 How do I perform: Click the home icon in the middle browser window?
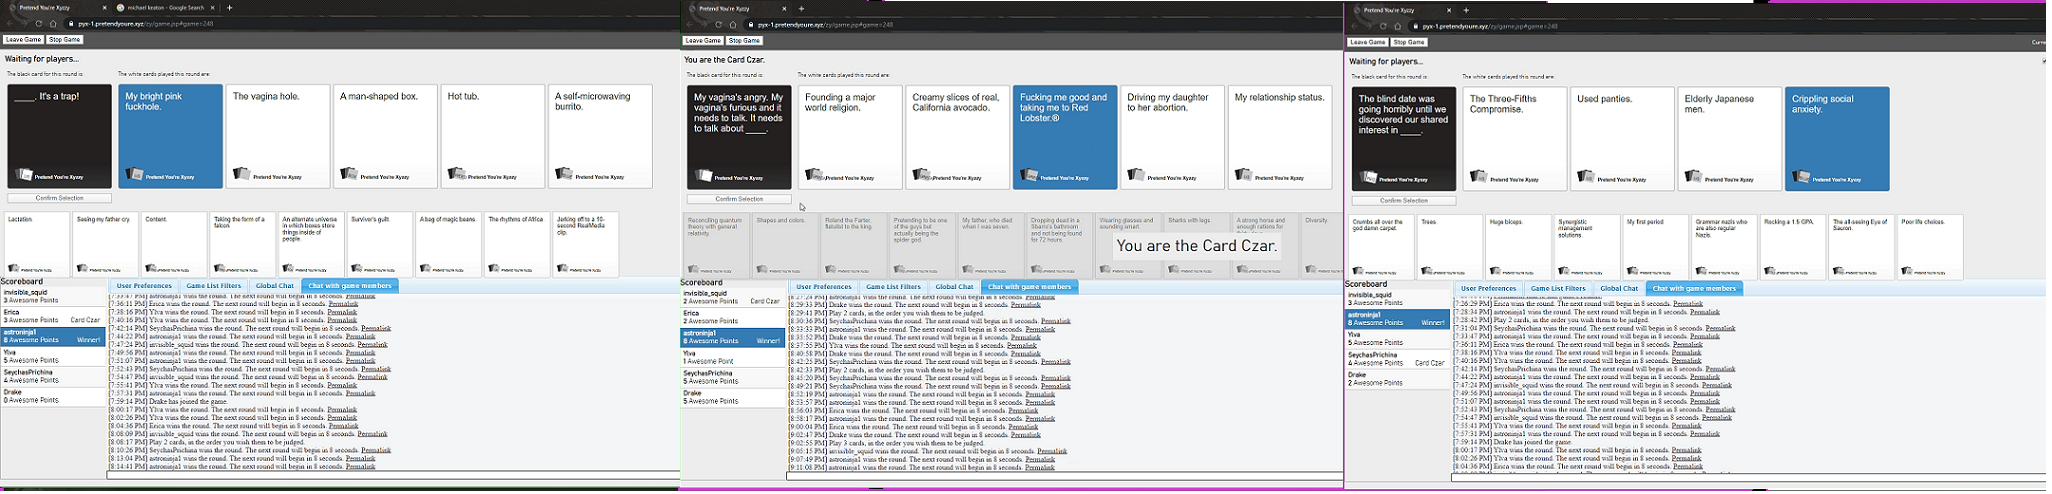point(733,25)
